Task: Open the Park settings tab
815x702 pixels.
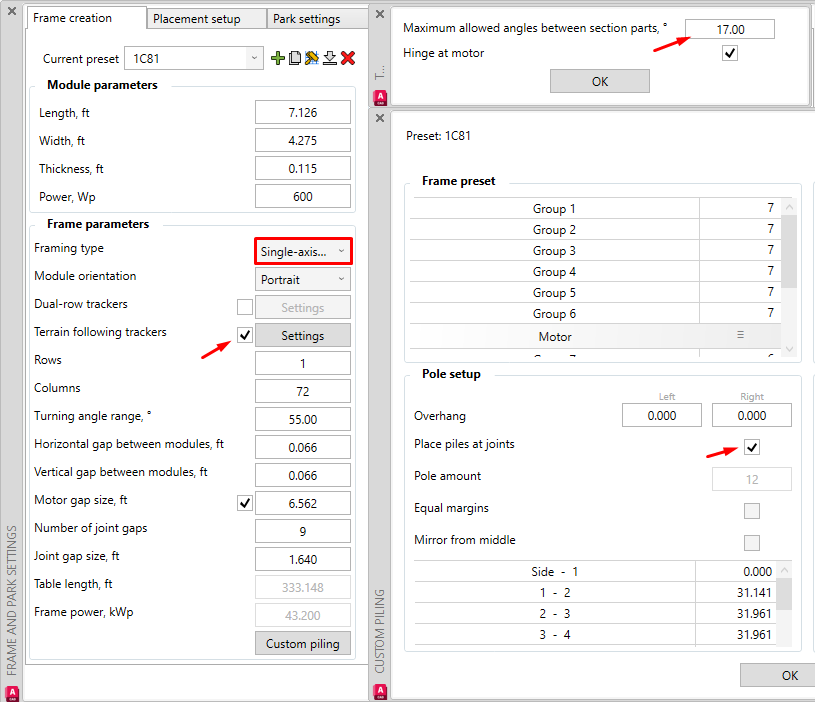Action: 305,19
